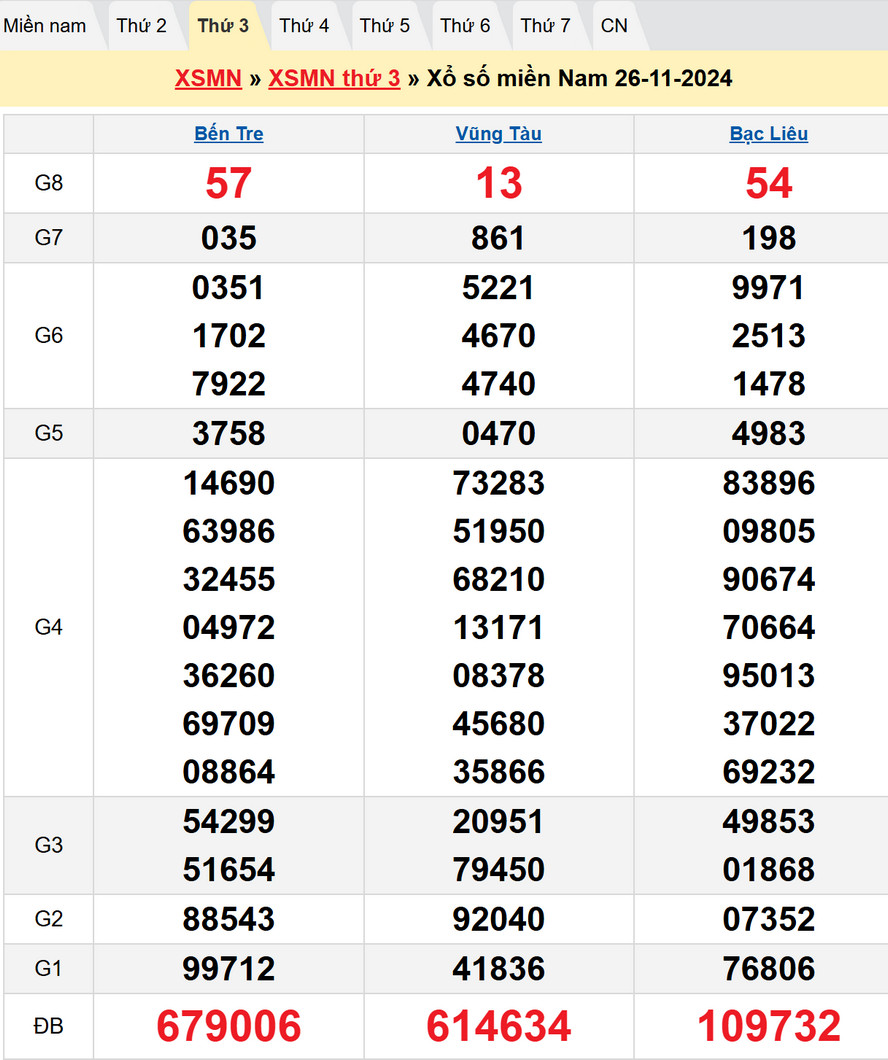
Task: Switch to the Thứ 2 tab
Action: coord(141,26)
